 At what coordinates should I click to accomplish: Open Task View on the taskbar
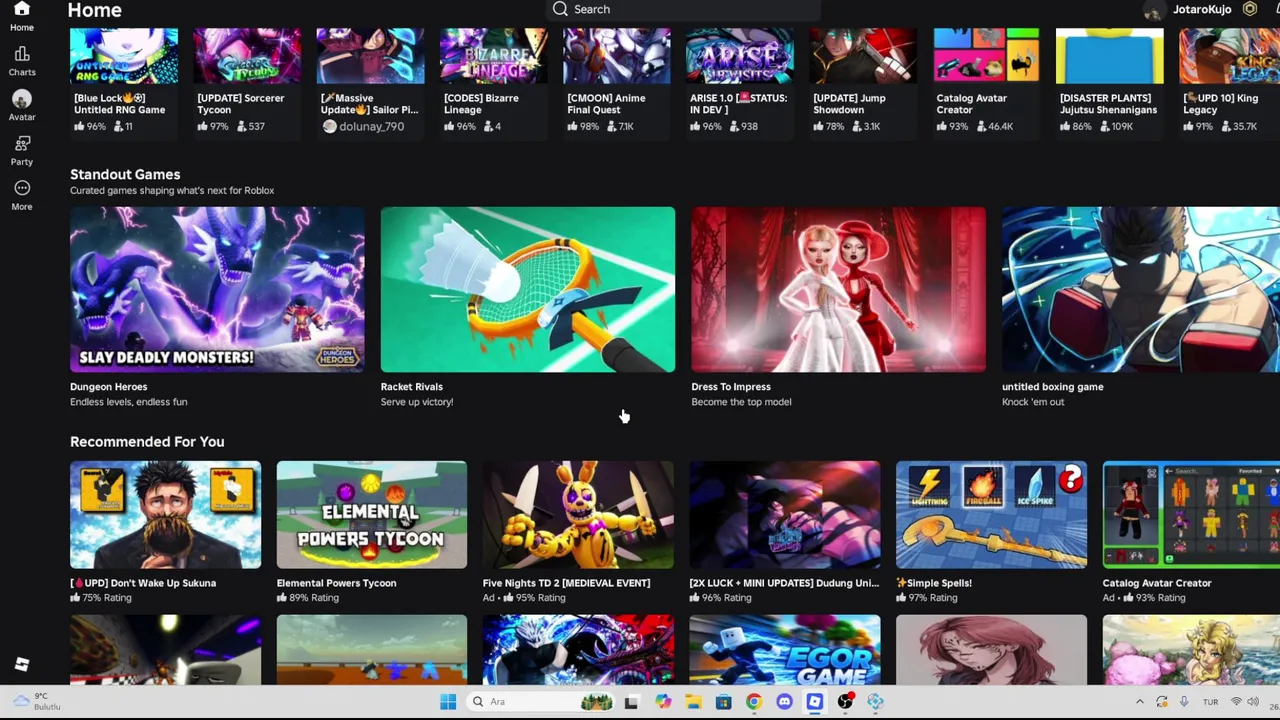click(631, 702)
